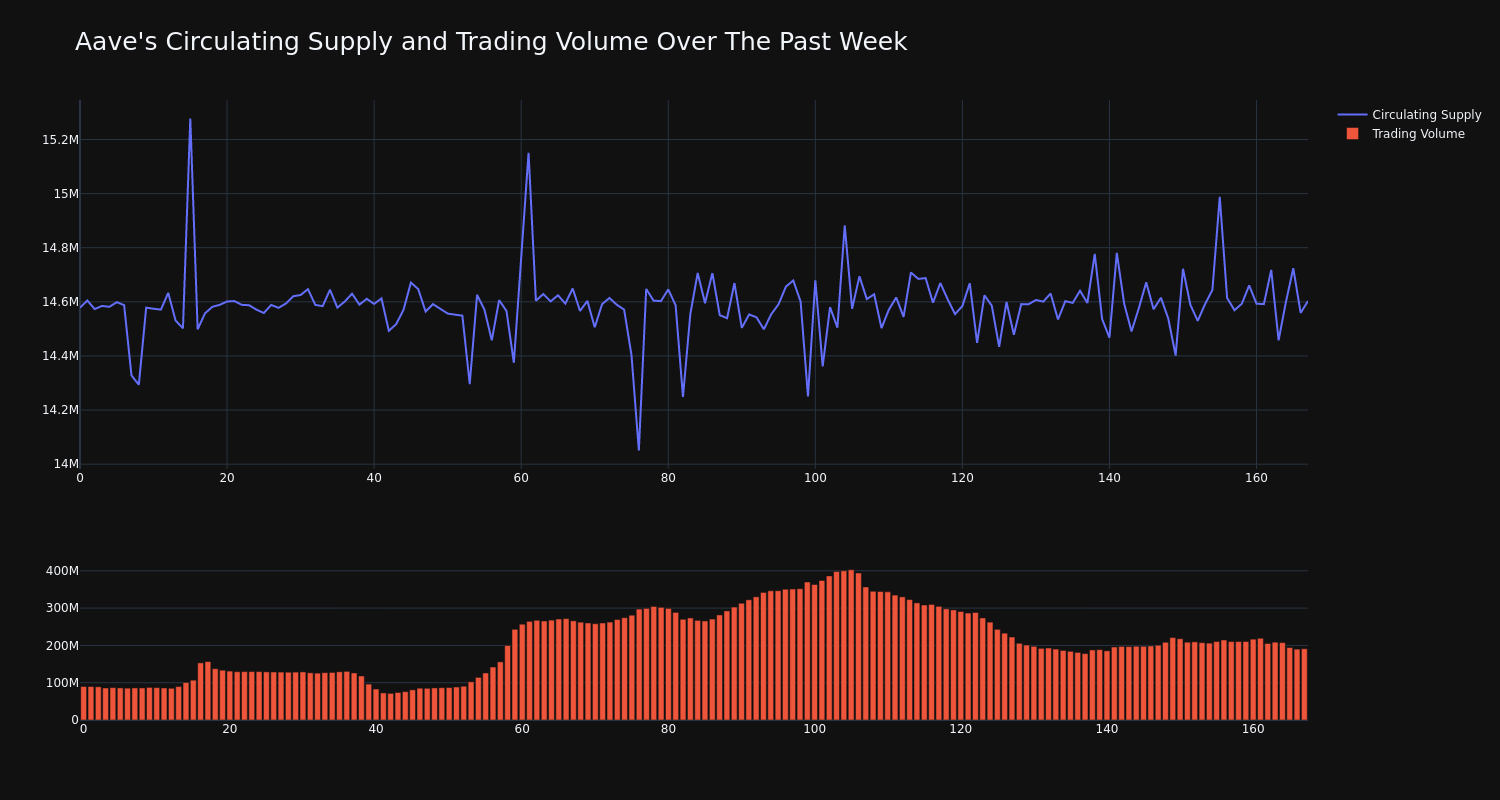Click x-axis tick 60 on volume chart
The height and width of the screenshot is (800, 1500).
(522, 729)
